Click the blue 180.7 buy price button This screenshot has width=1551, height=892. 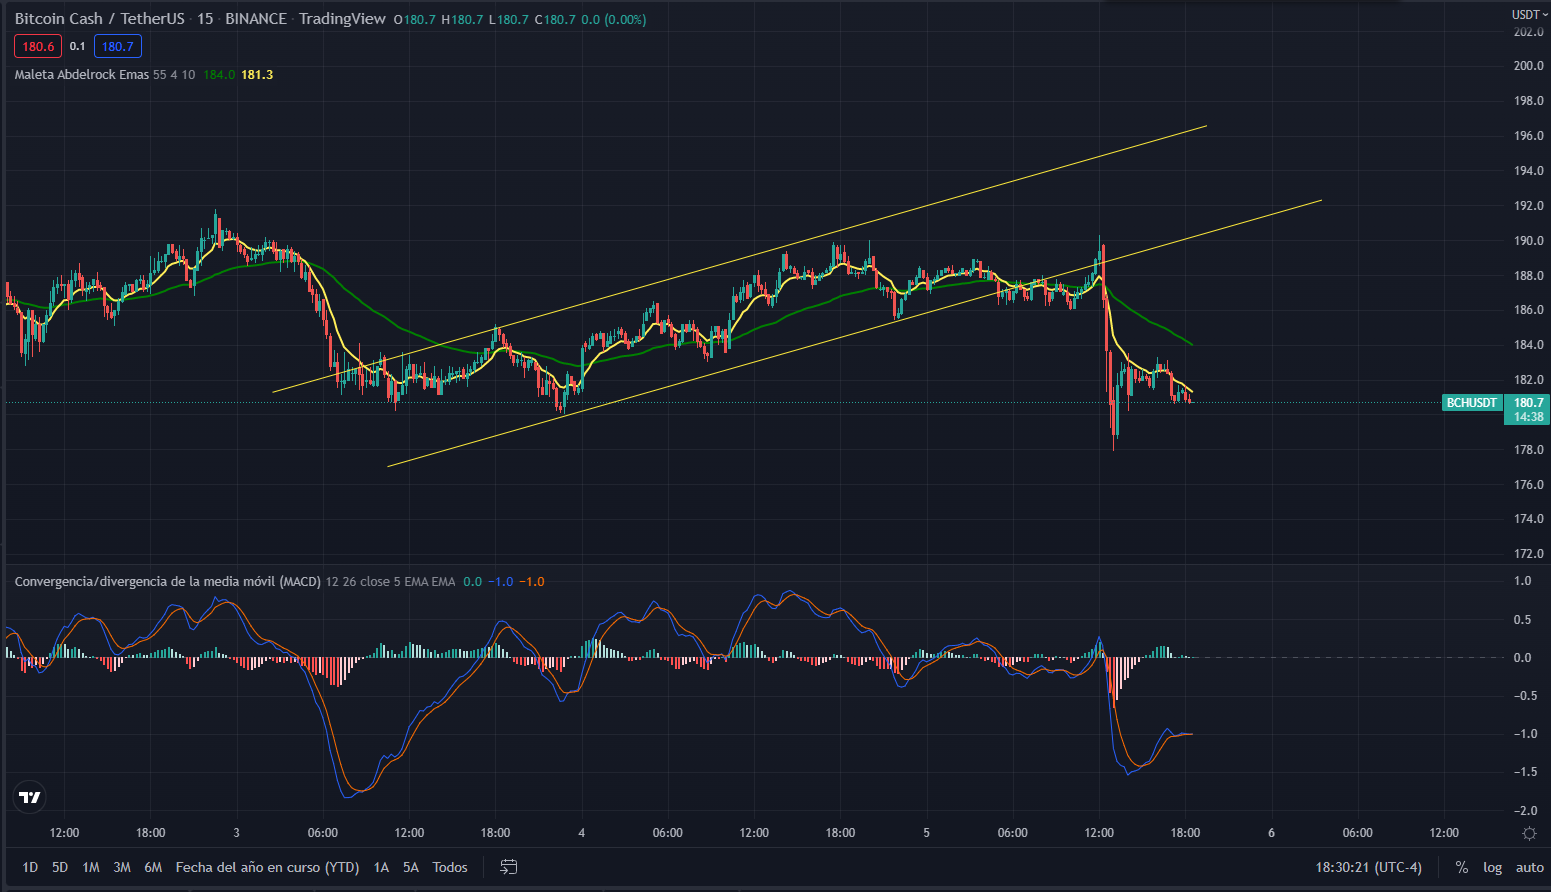click(x=118, y=46)
